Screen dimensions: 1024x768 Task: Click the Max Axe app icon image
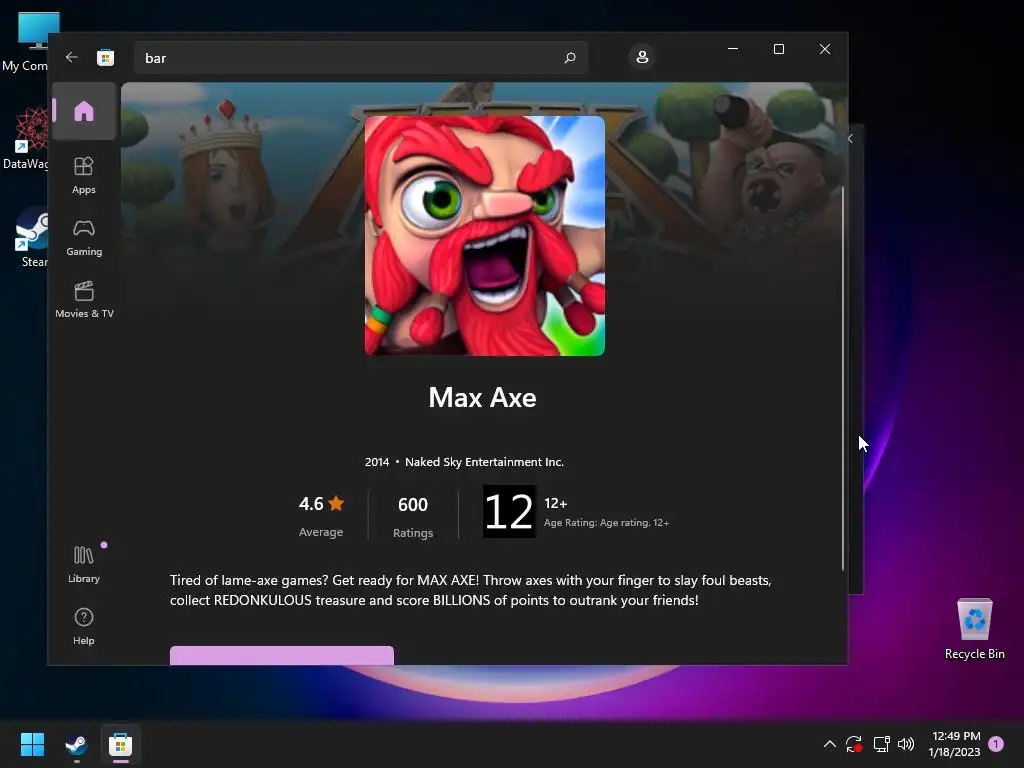coord(485,236)
